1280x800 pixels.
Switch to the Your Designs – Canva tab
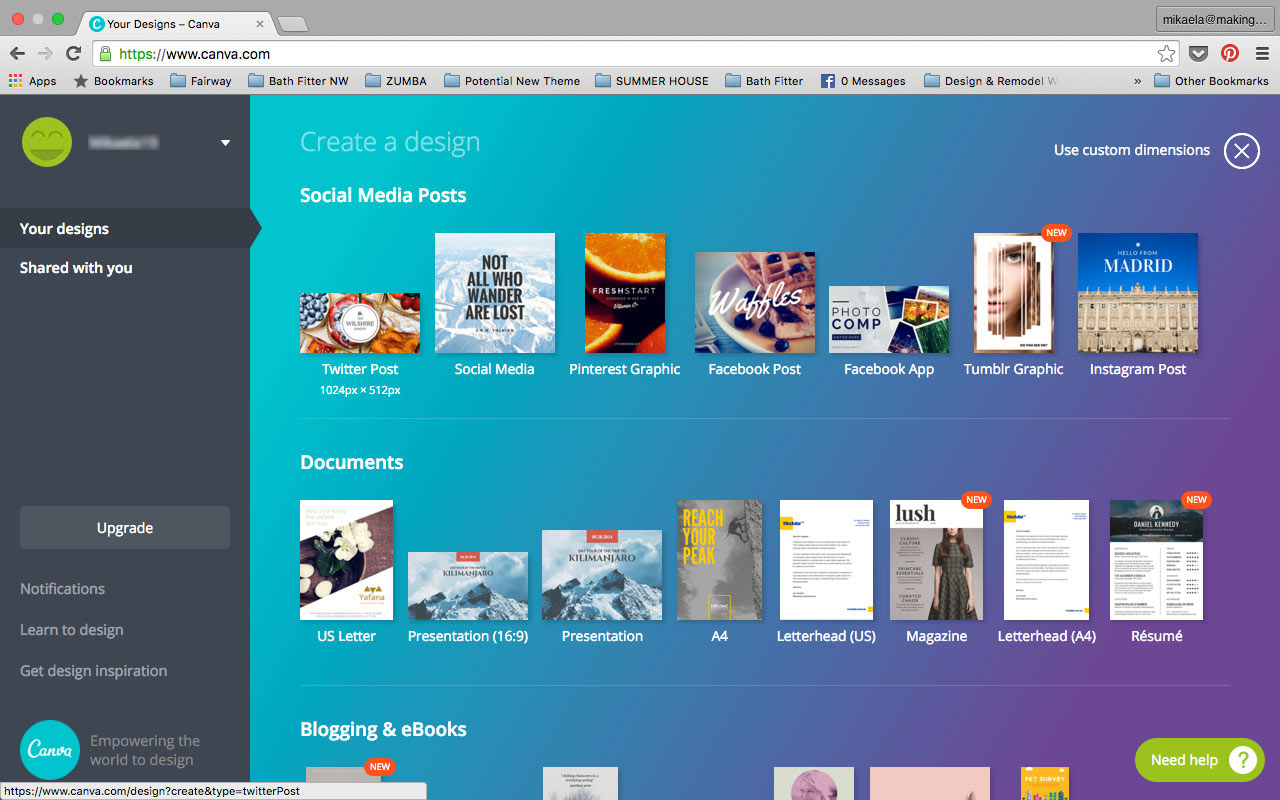click(178, 23)
